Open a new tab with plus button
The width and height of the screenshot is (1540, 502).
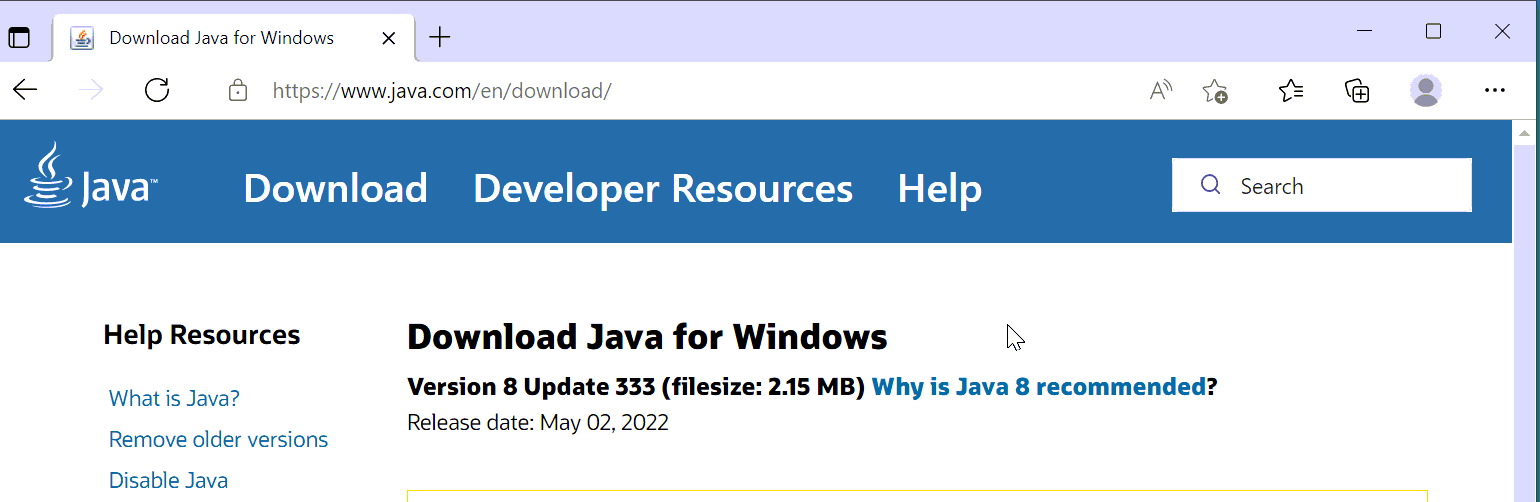[440, 38]
